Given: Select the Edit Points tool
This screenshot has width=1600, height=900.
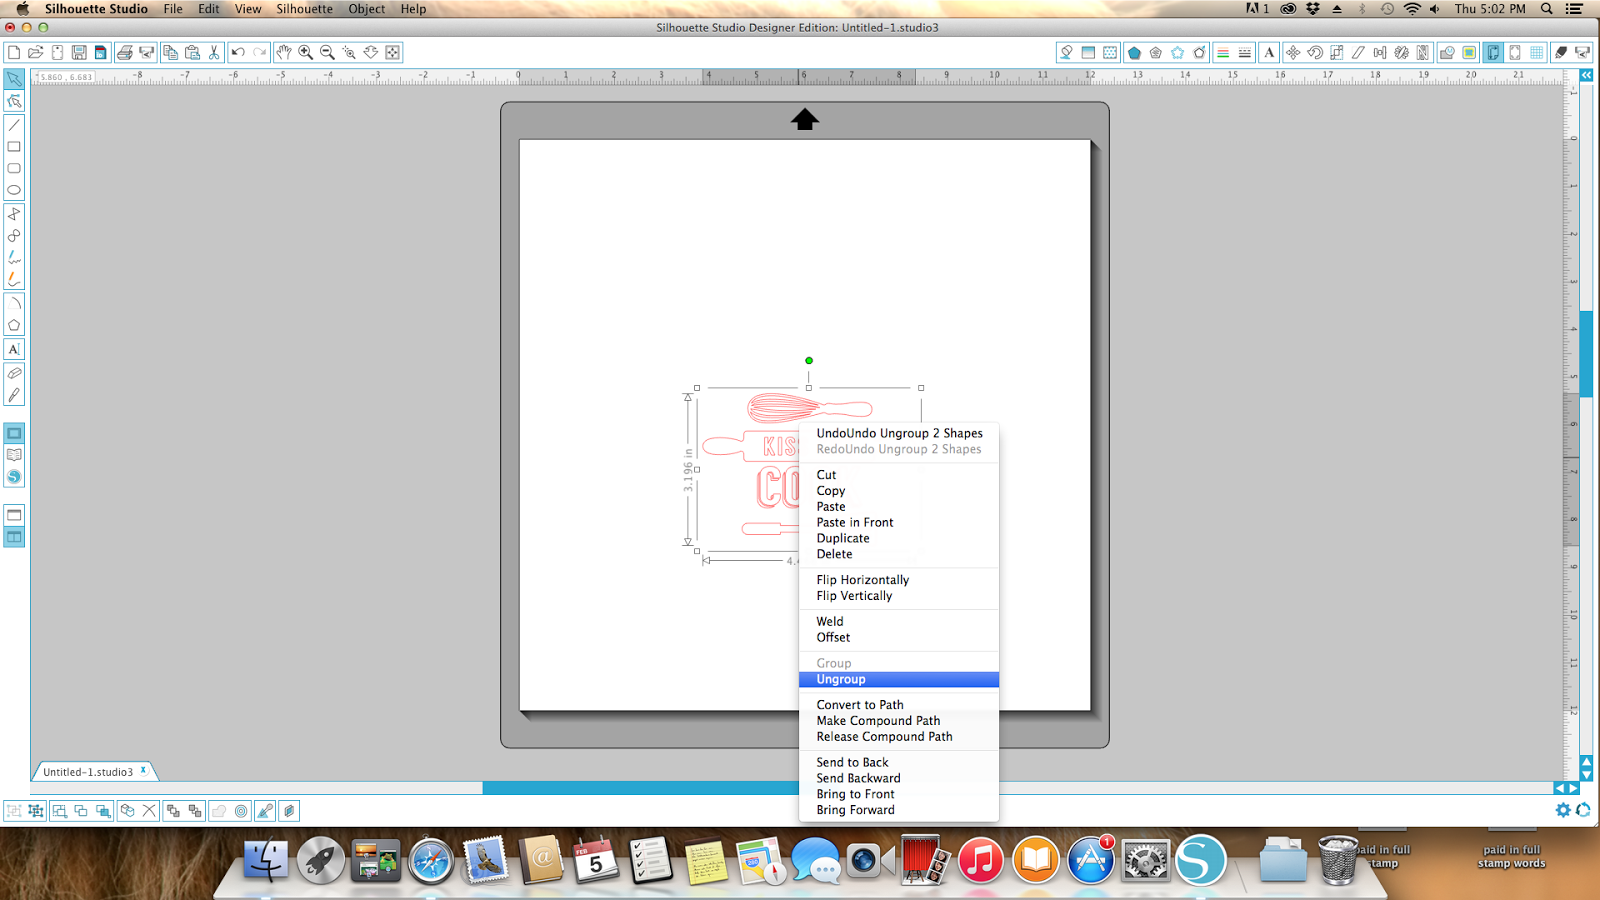Looking at the screenshot, I should coord(14,101).
